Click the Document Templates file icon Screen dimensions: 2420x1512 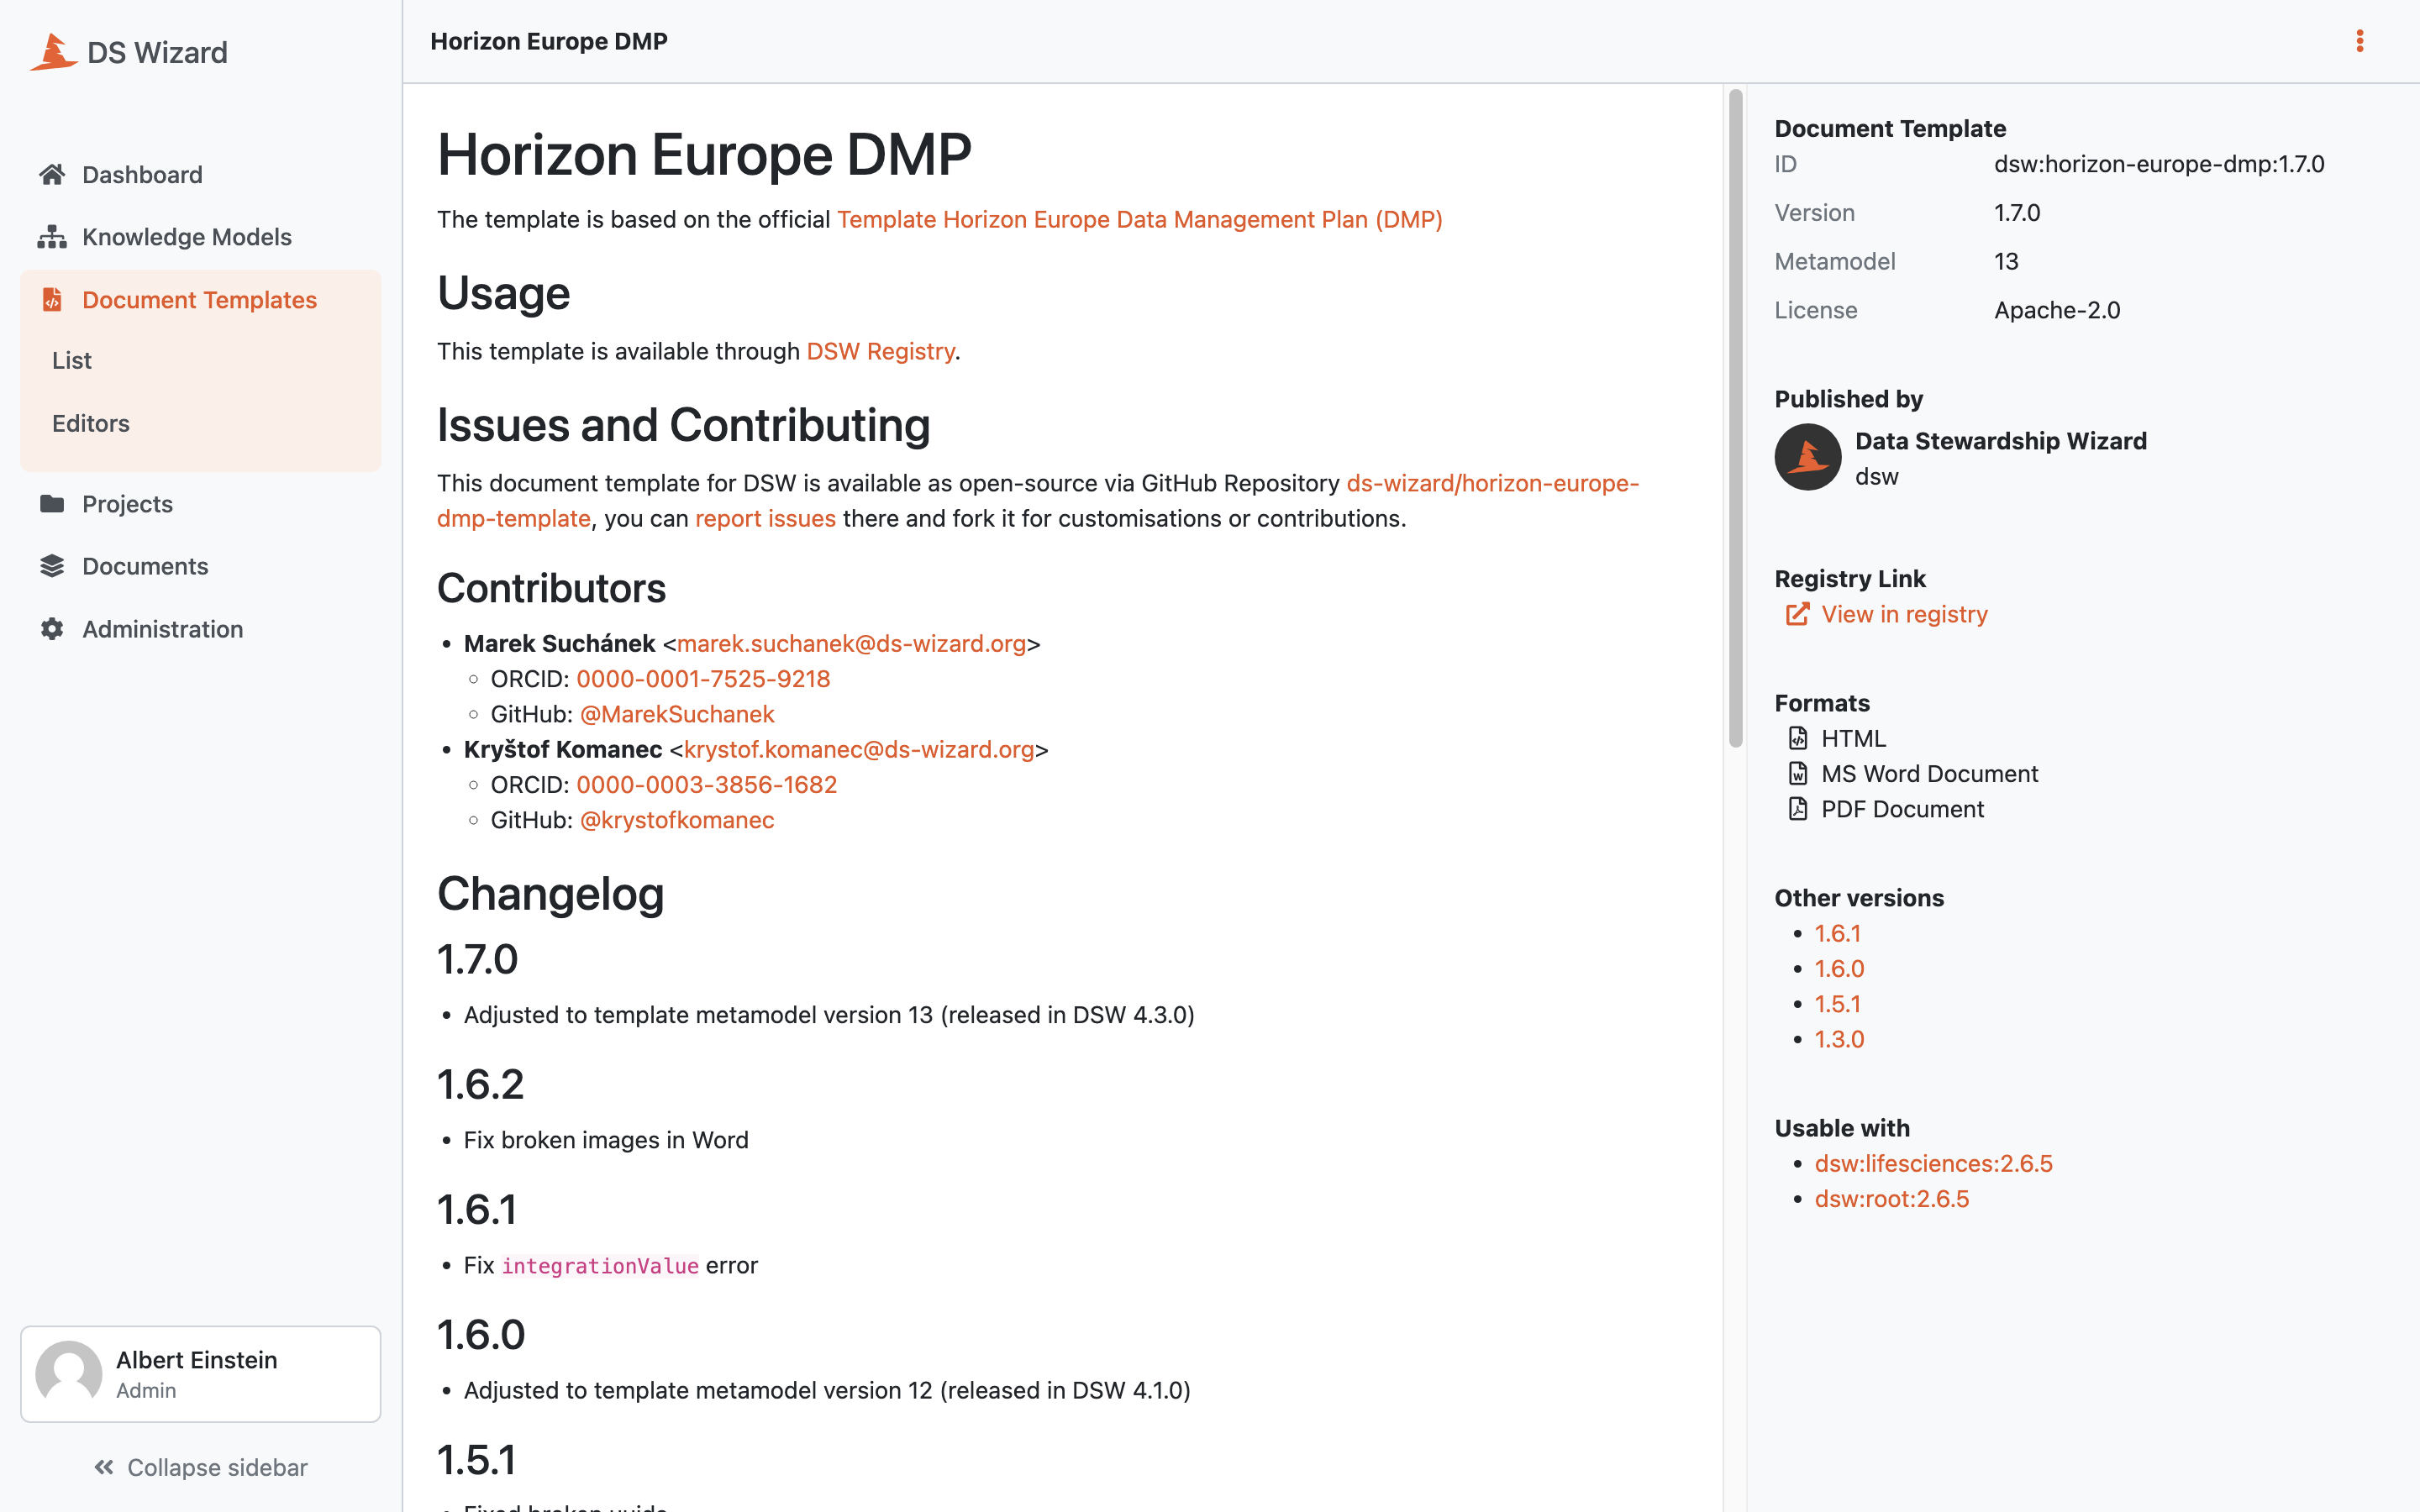pyautogui.click(x=52, y=300)
